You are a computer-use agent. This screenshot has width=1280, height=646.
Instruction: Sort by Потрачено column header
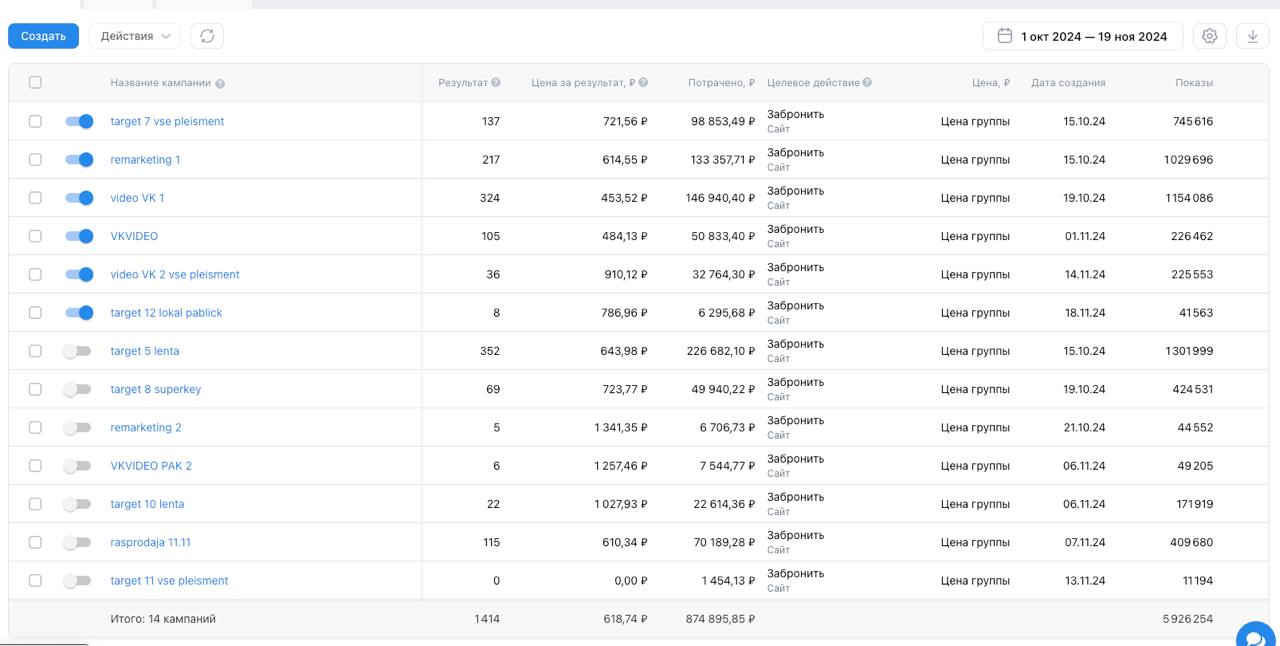[x=720, y=83]
